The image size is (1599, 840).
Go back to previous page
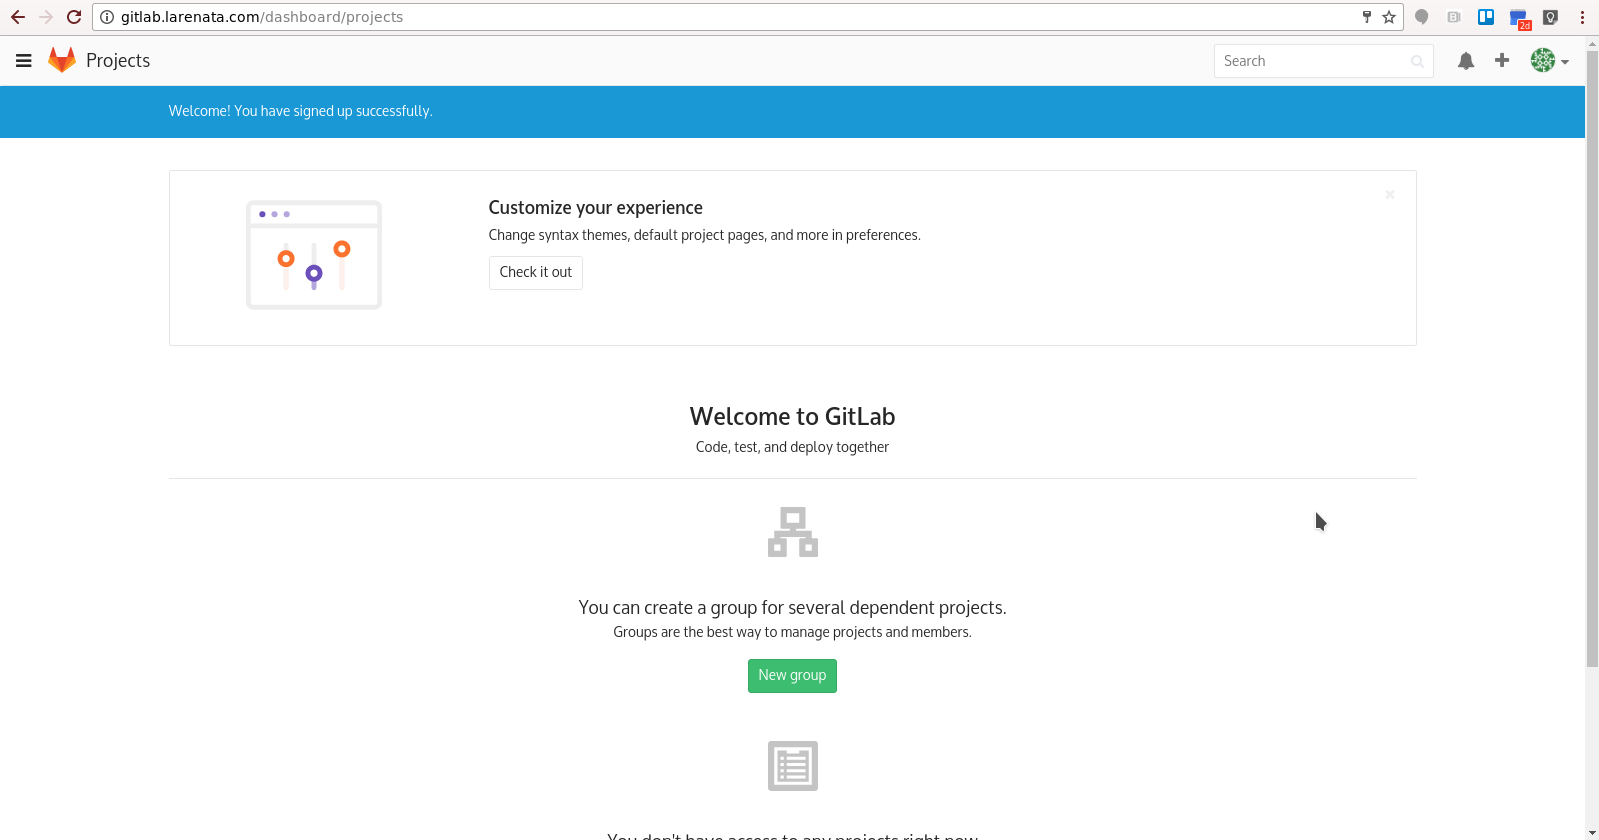click(x=18, y=17)
